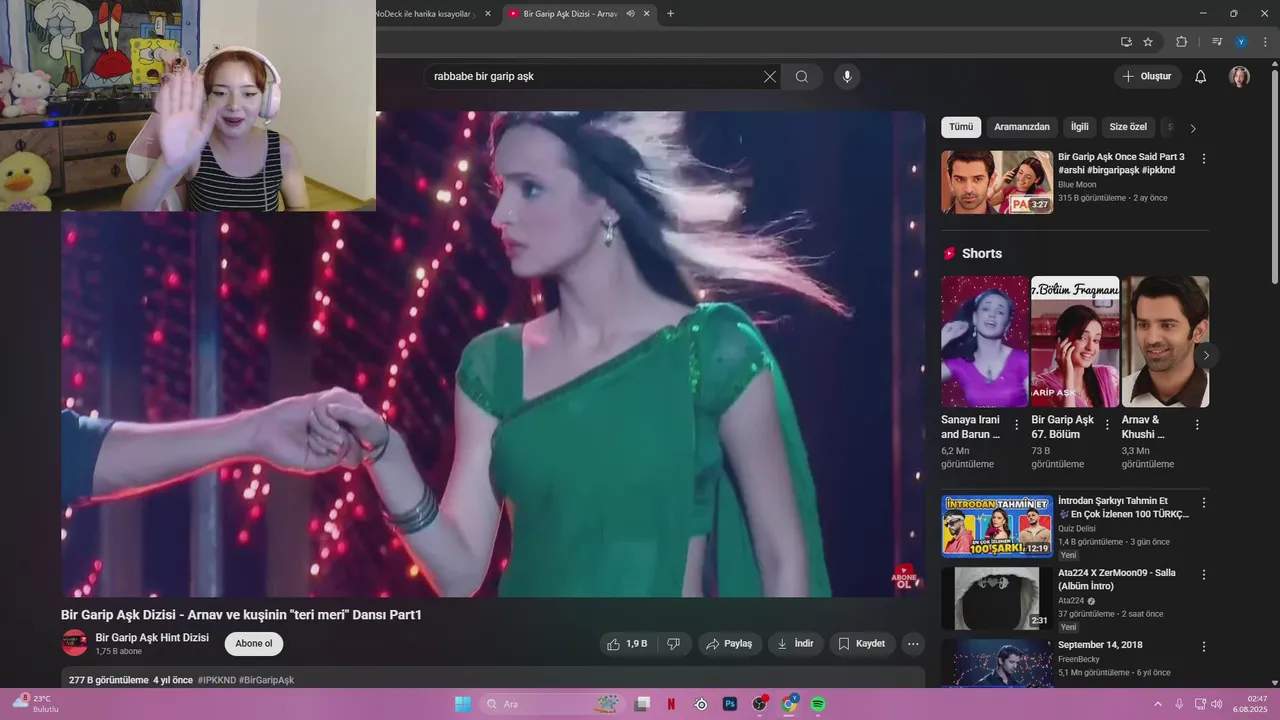Open Chrome three-dot menu
Image resolution: width=1280 pixels, height=720 pixels.
coord(1264,42)
